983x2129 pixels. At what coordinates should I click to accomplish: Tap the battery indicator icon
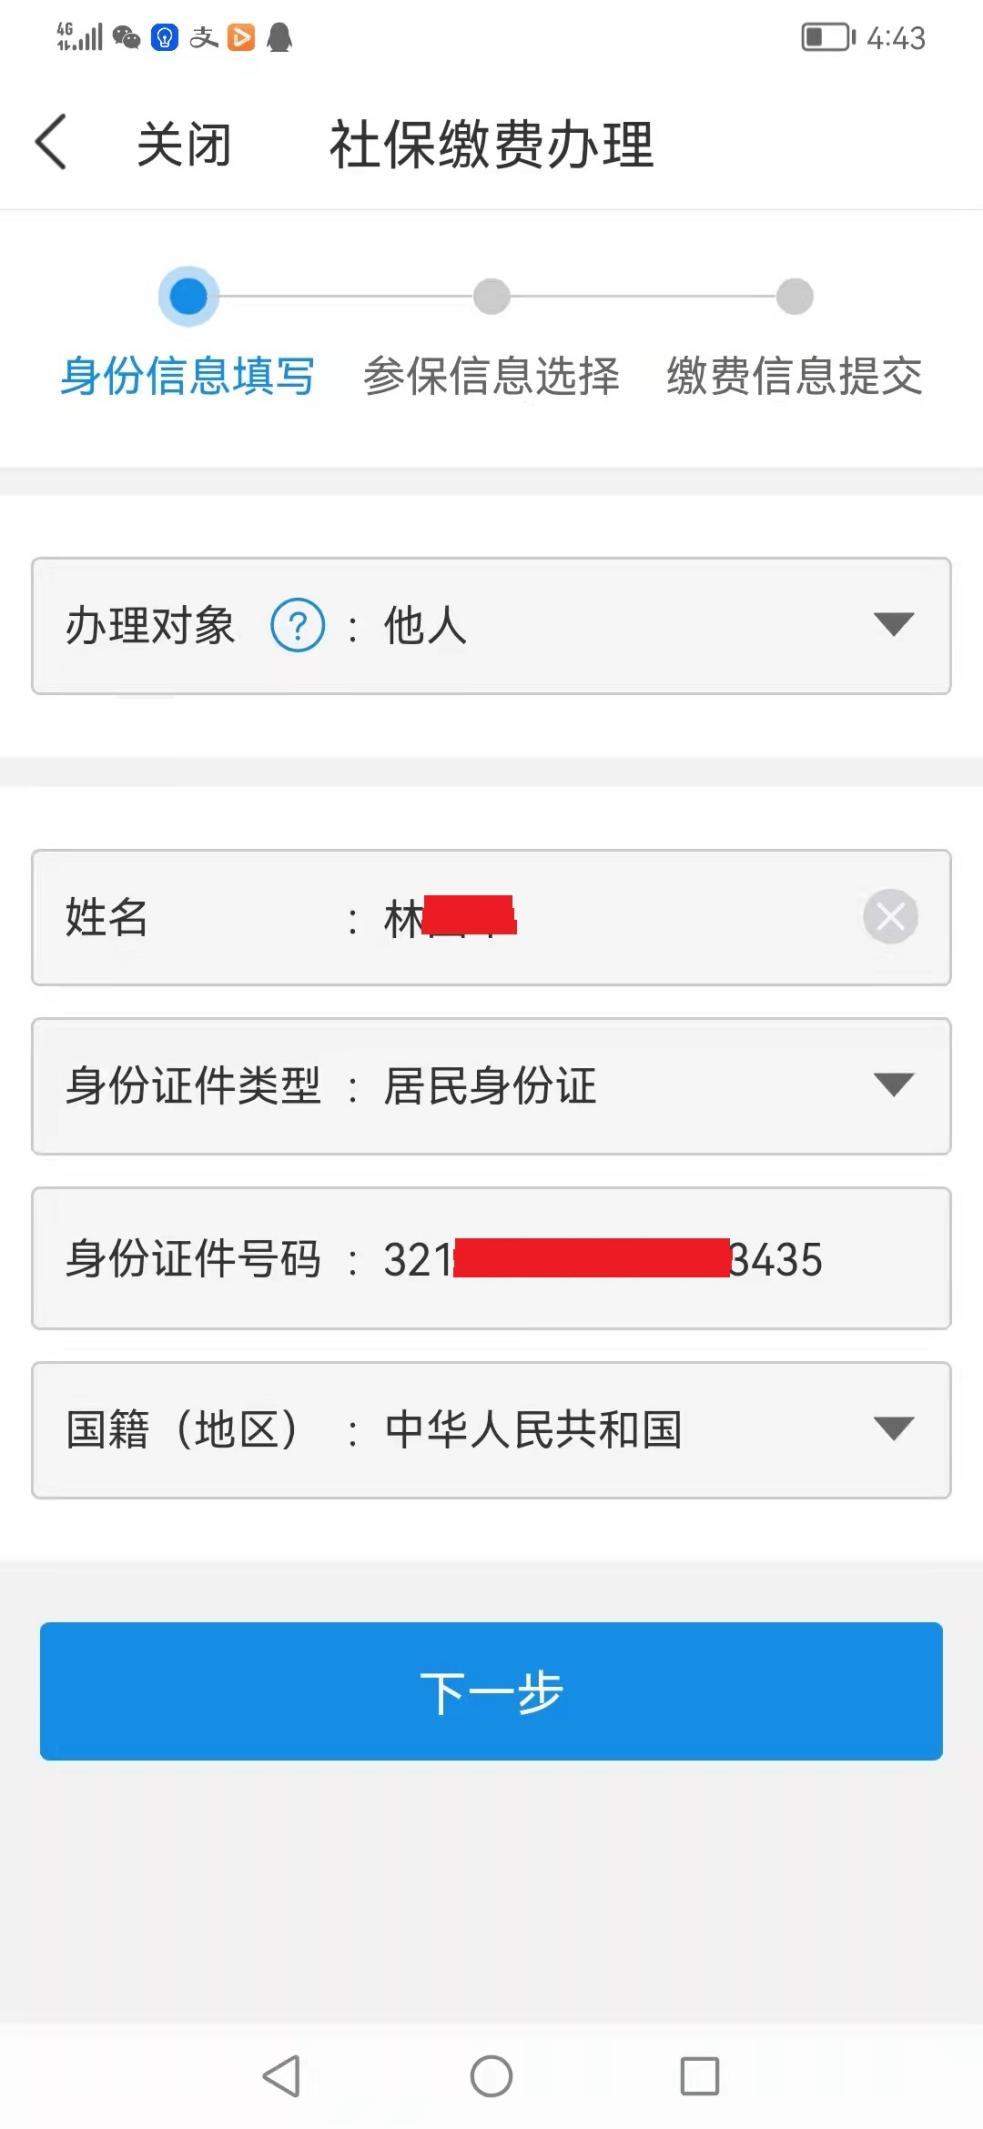pos(828,38)
